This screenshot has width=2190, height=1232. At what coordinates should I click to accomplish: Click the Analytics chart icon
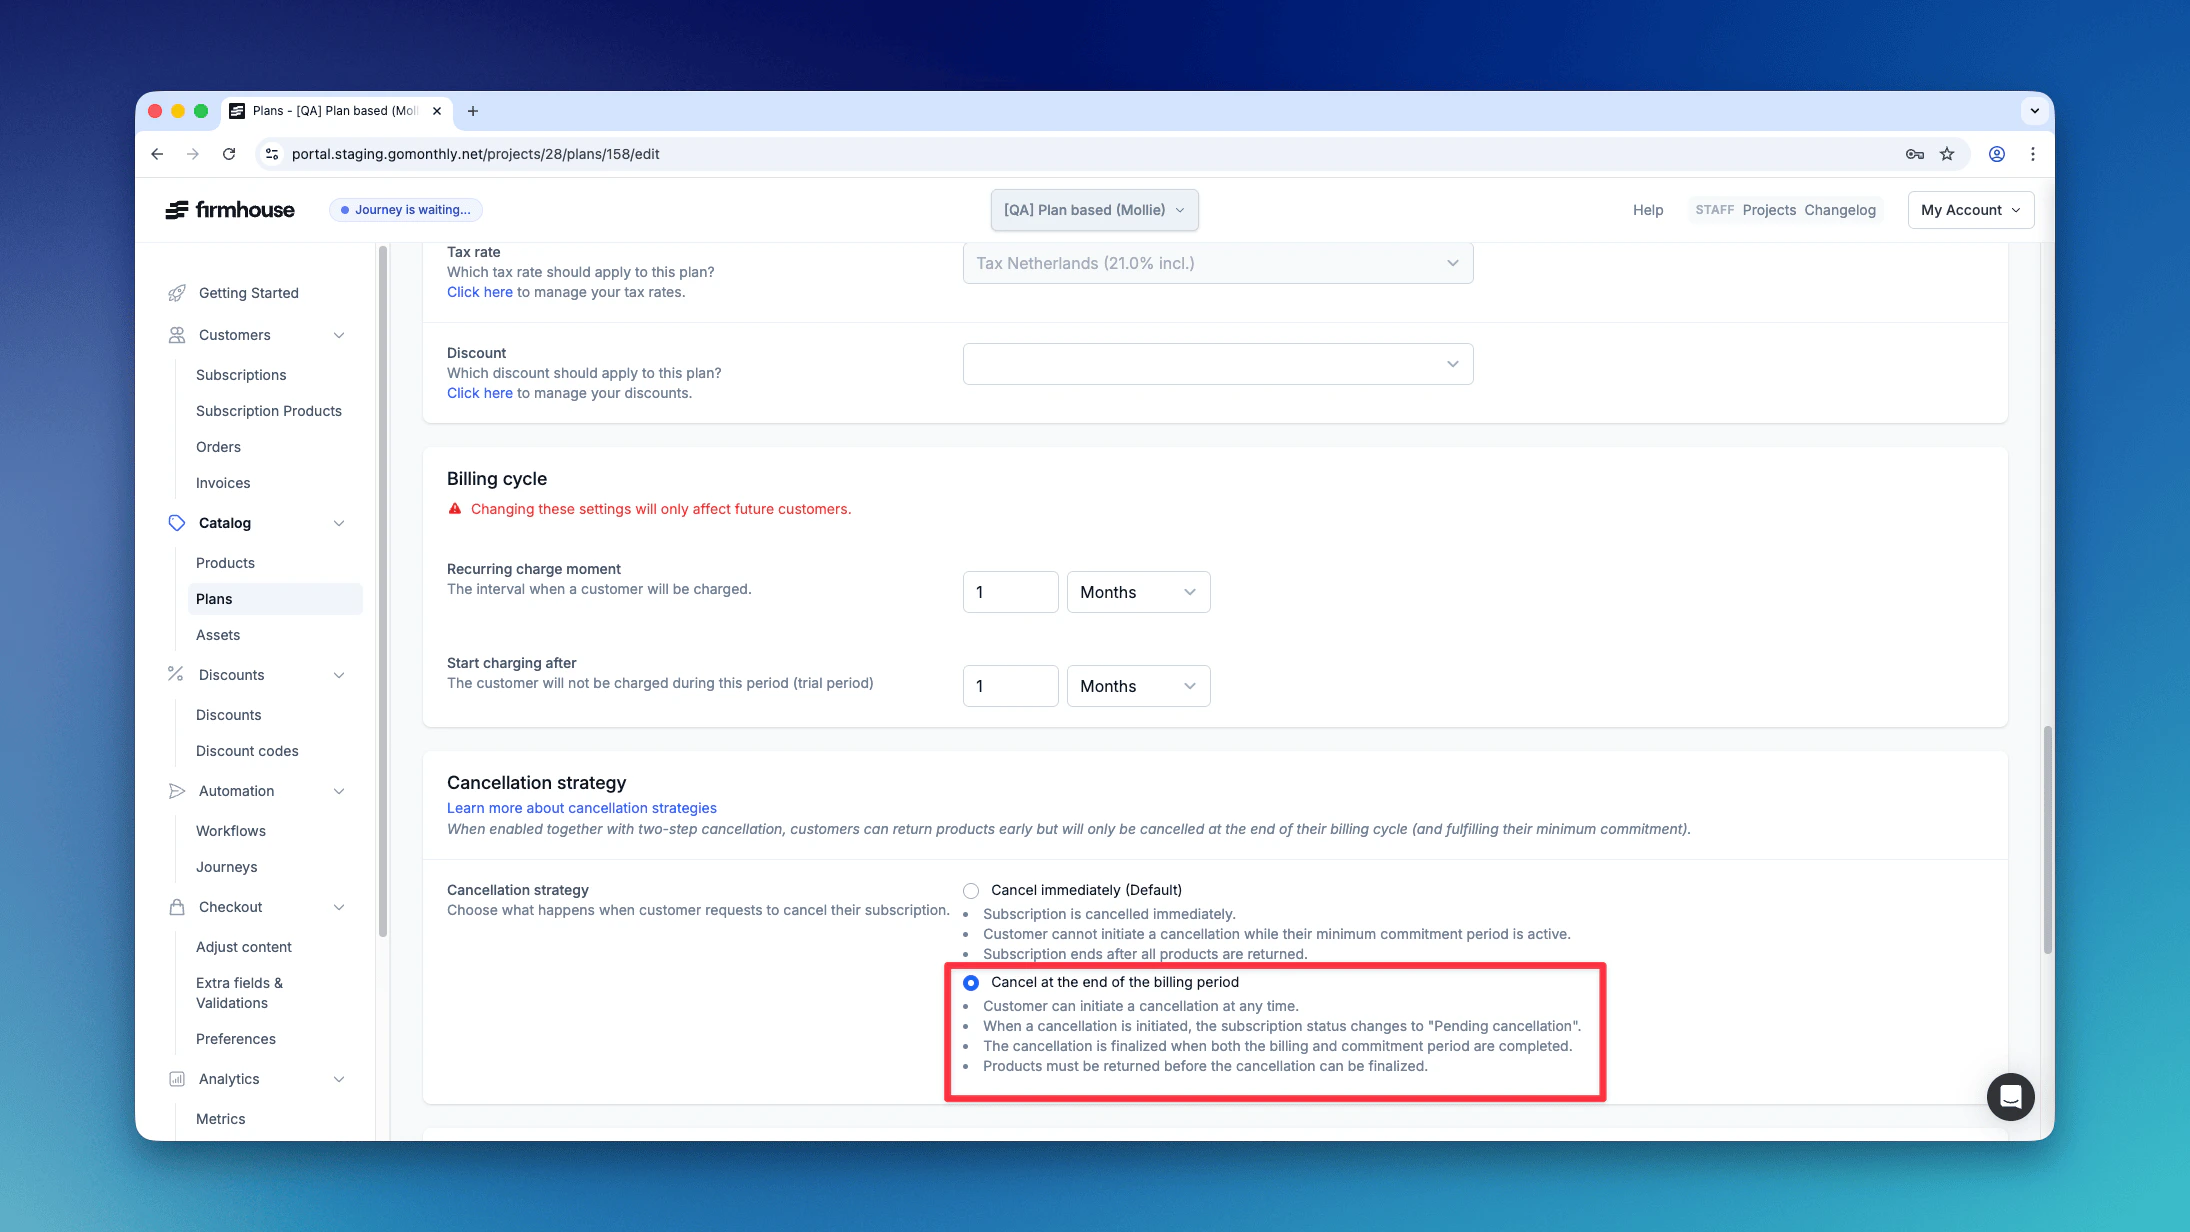pos(177,1079)
